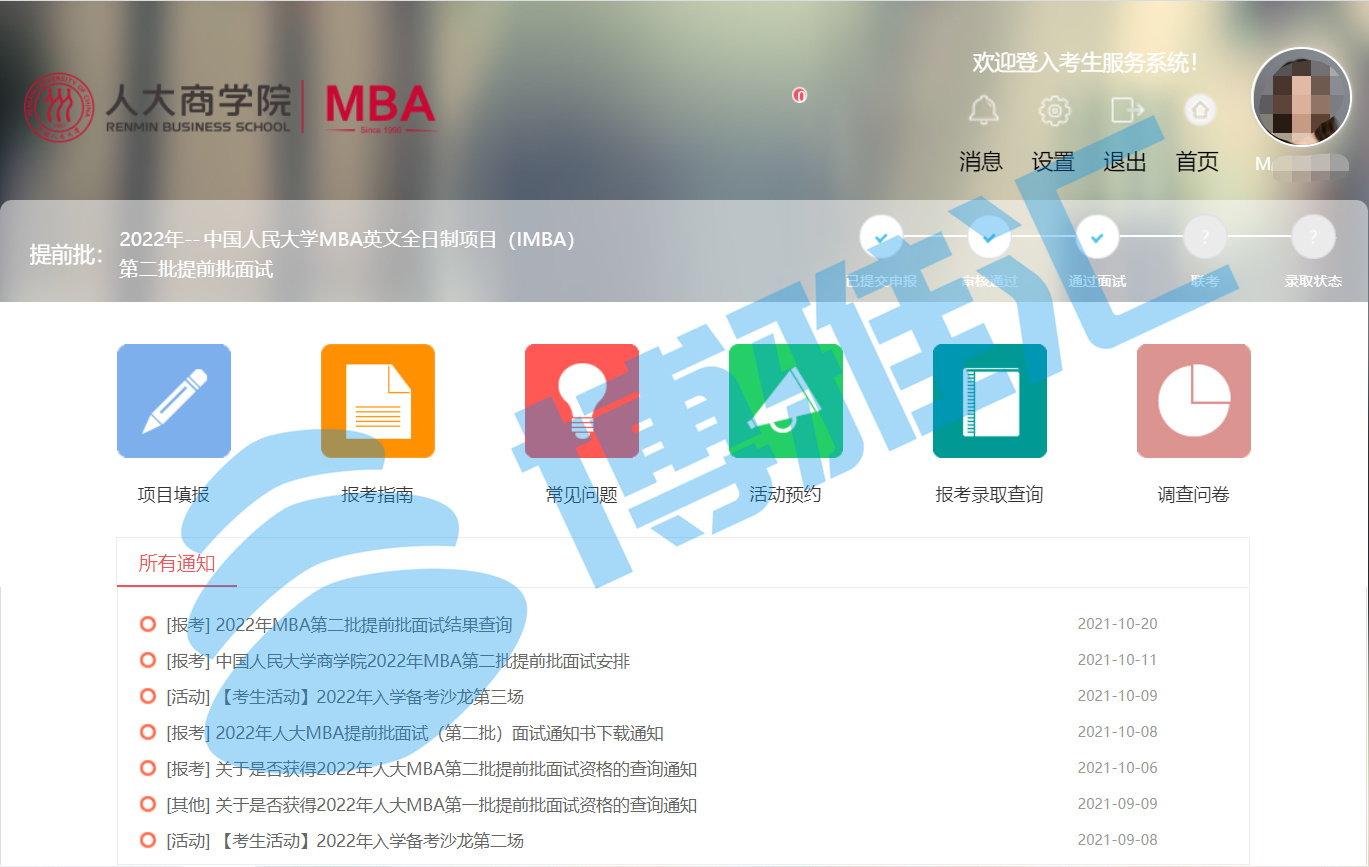This screenshot has height=867, width=1369.
Task: Click the 审核通过 step circle
Action: 989,237
